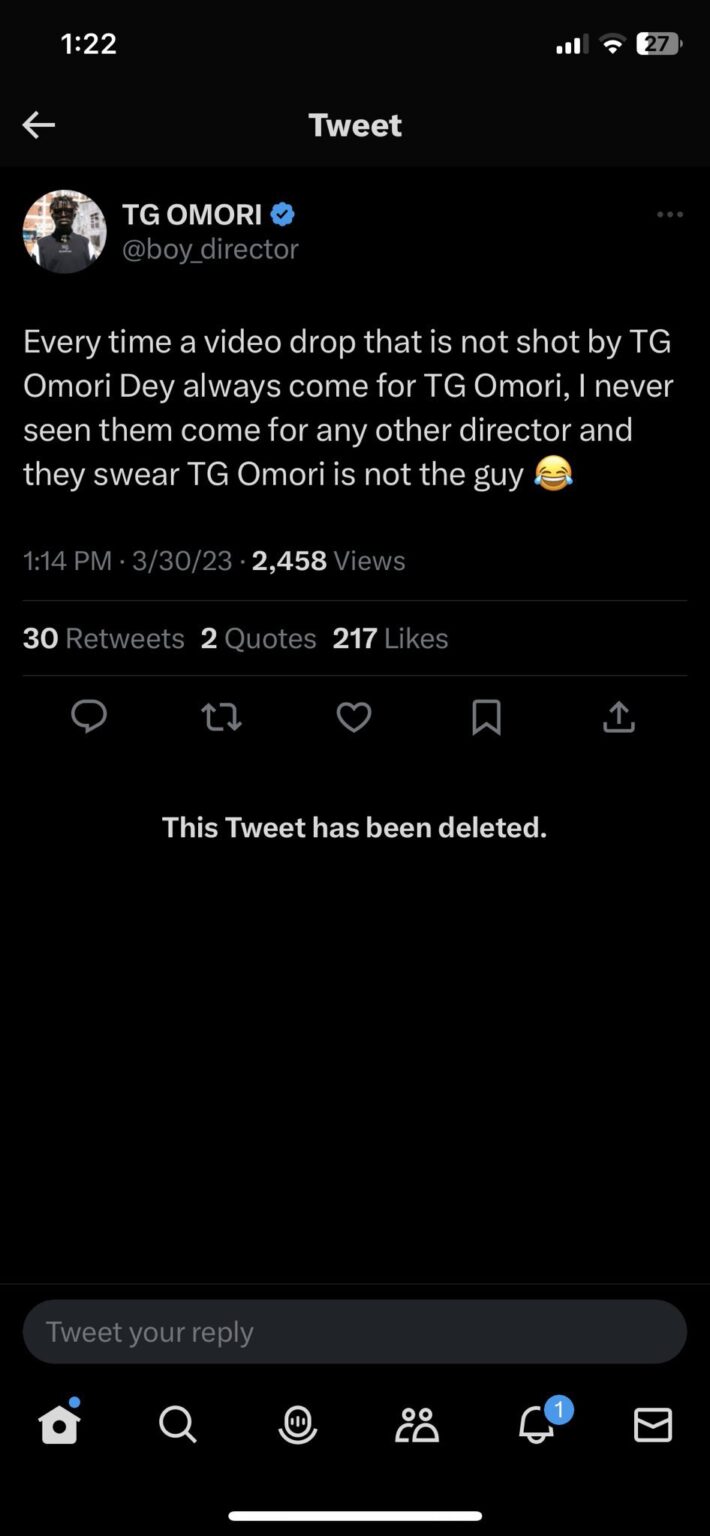Open TG OMORI's profile picture
This screenshot has width=710, height=1536.
(65, 231)
